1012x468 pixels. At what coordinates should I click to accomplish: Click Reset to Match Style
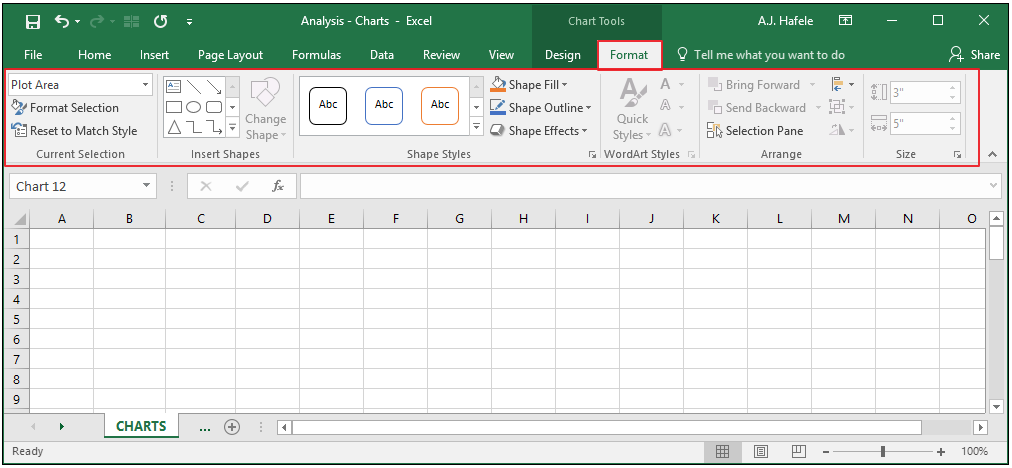coord(74,130)
